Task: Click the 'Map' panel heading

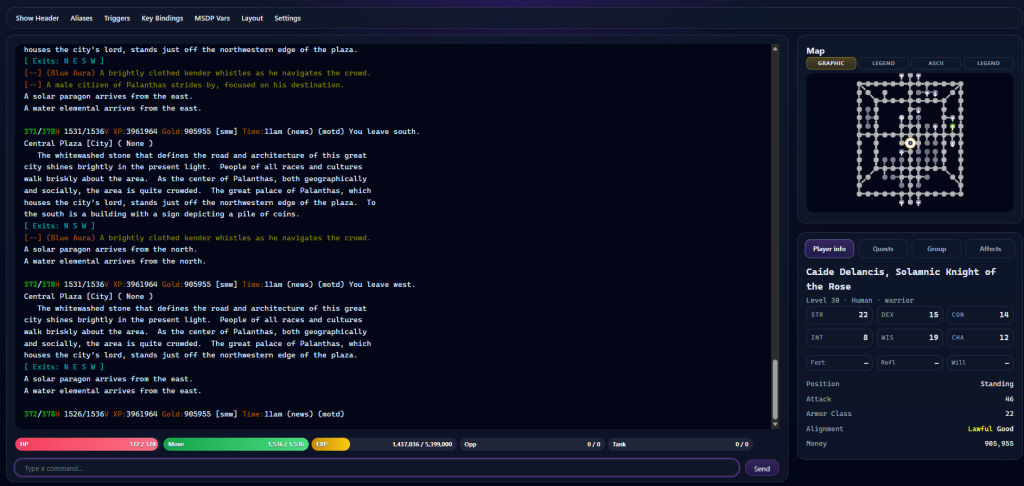Action: [815, 51]
